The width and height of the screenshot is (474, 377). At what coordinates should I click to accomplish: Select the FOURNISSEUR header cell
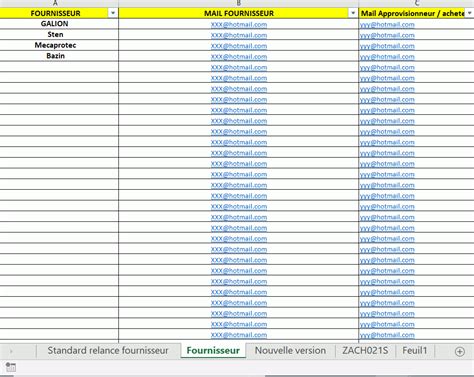tap(59, 13)
